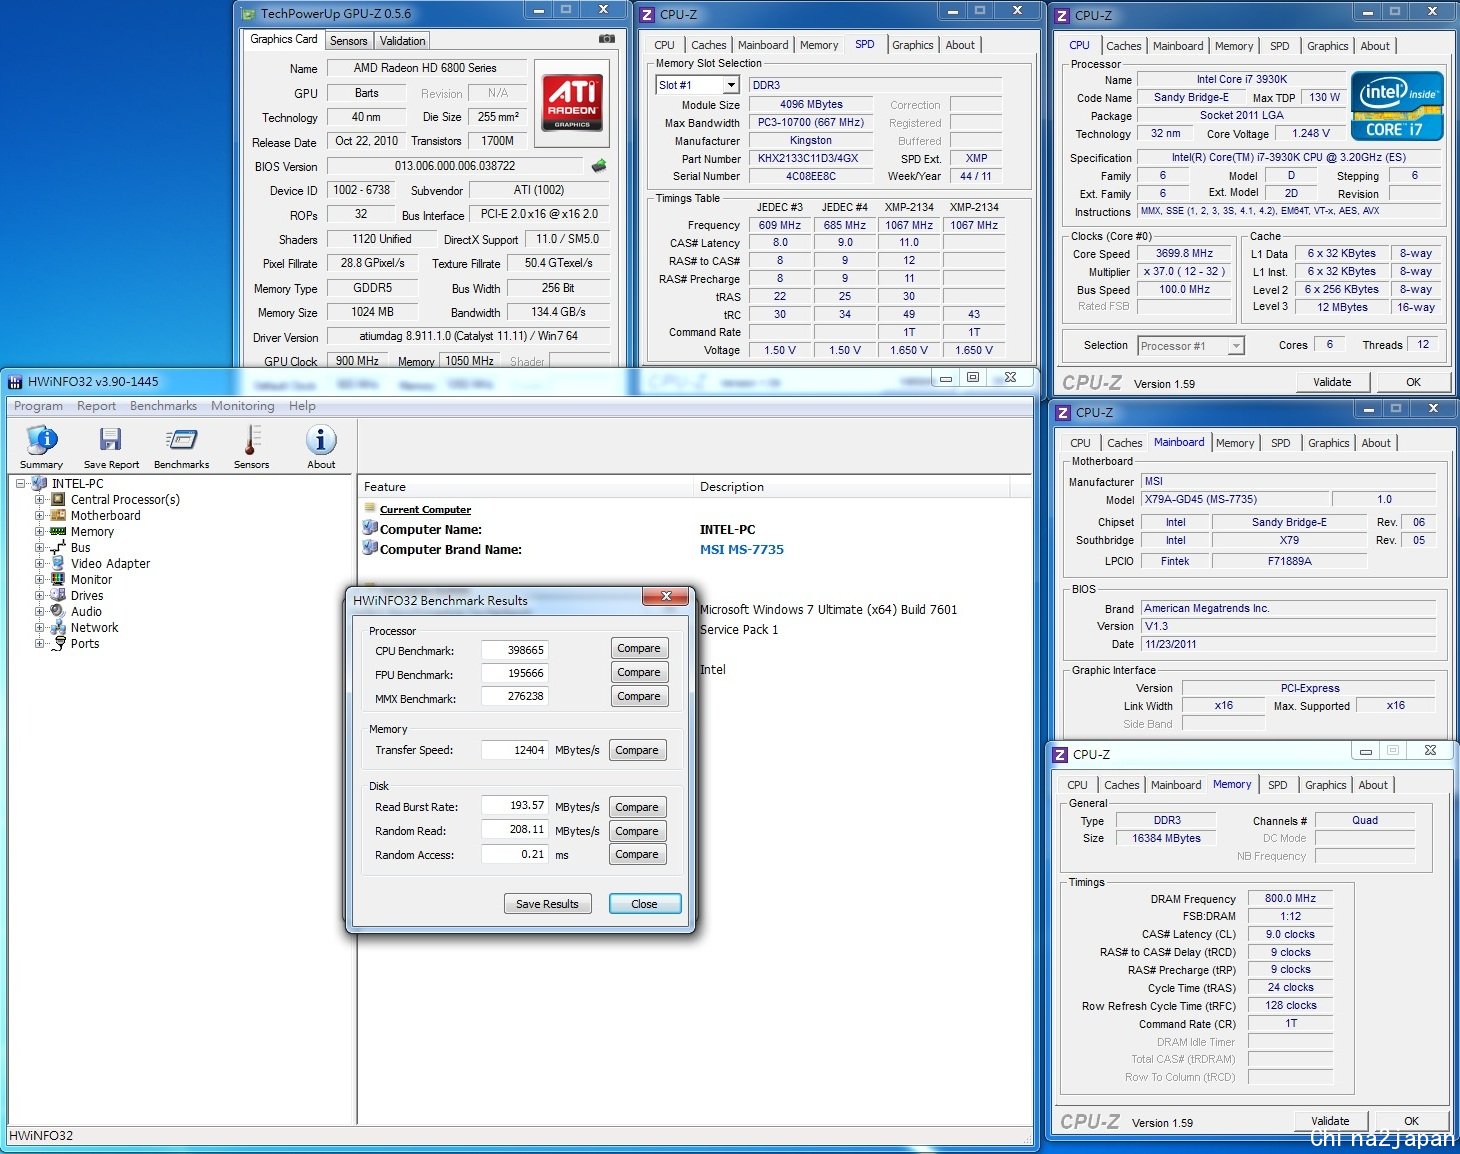Click the Read Burst Rate value field
The image size is (1460, 1154).
[514, 805]
